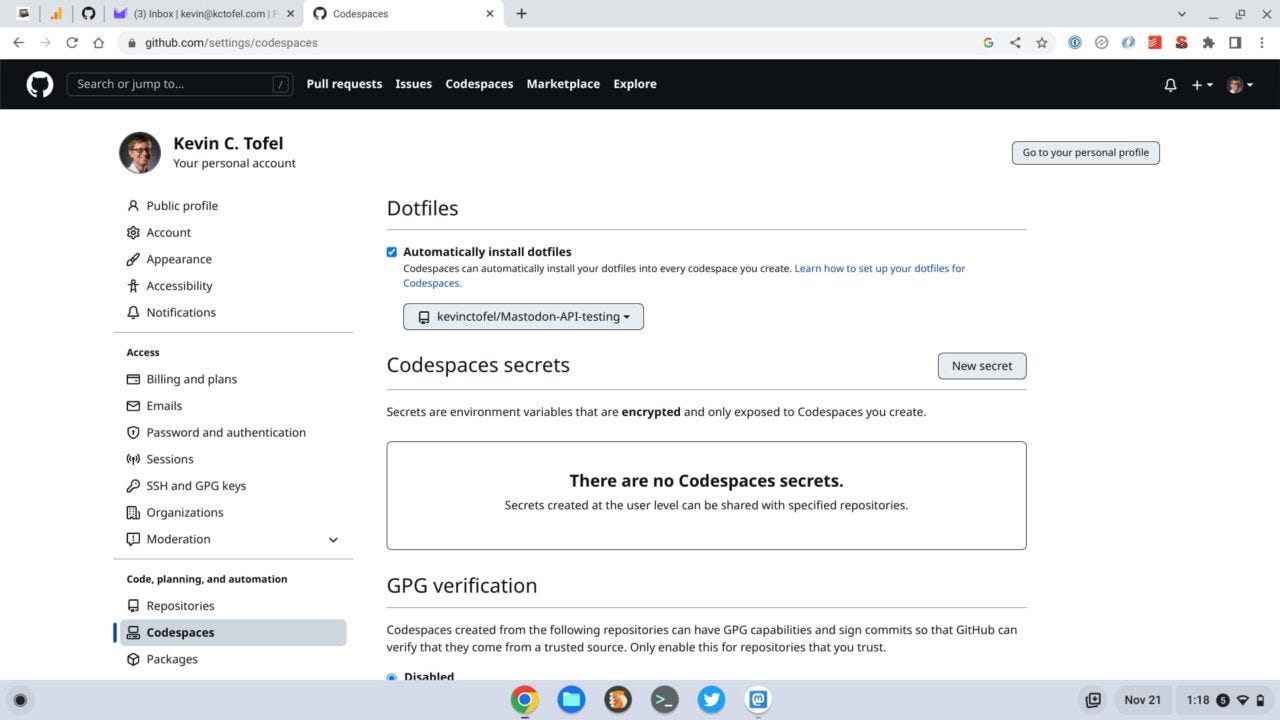
Task: Open the plus create-new dropdown
Action: [x=1202, y=85]
